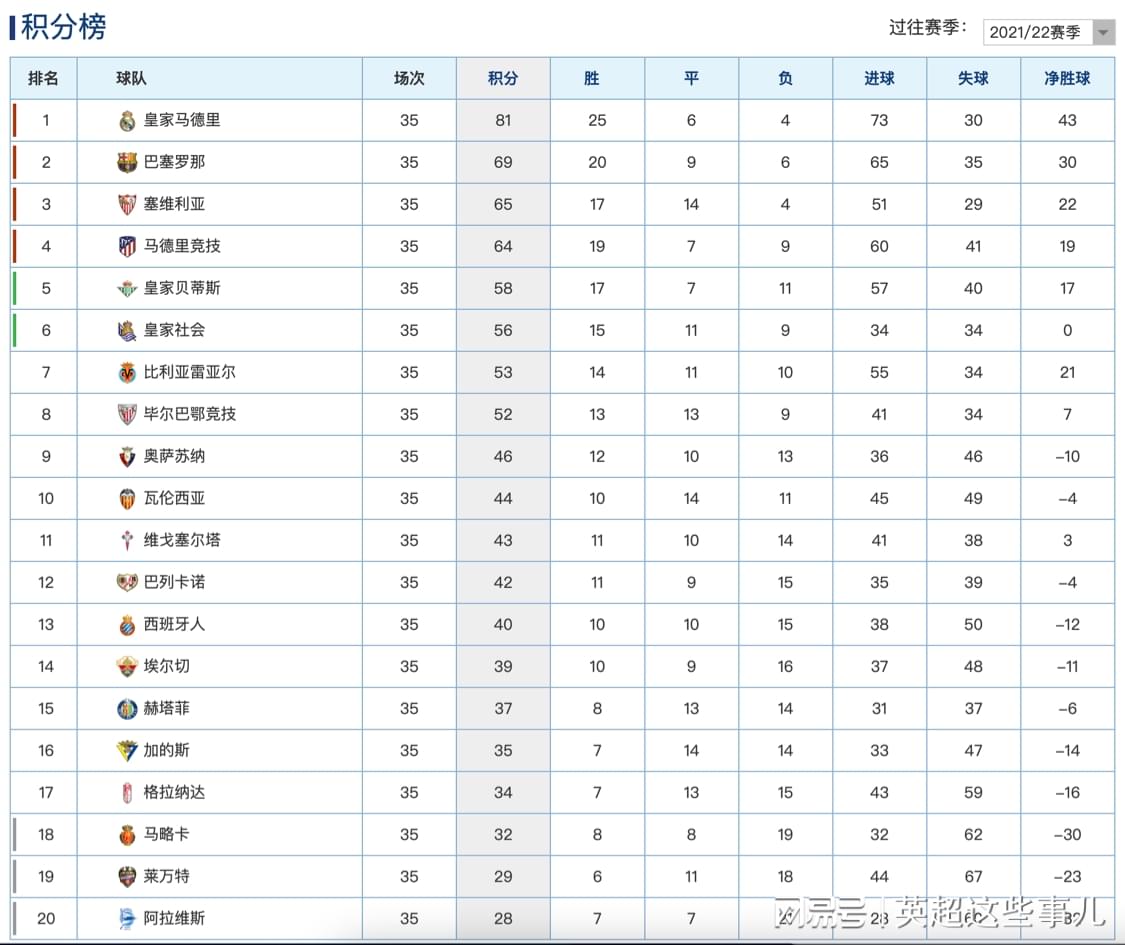Screen dimensions: 1125x945
Task: Click the Real Madrid crest icon
Action: tap(127, 121)
